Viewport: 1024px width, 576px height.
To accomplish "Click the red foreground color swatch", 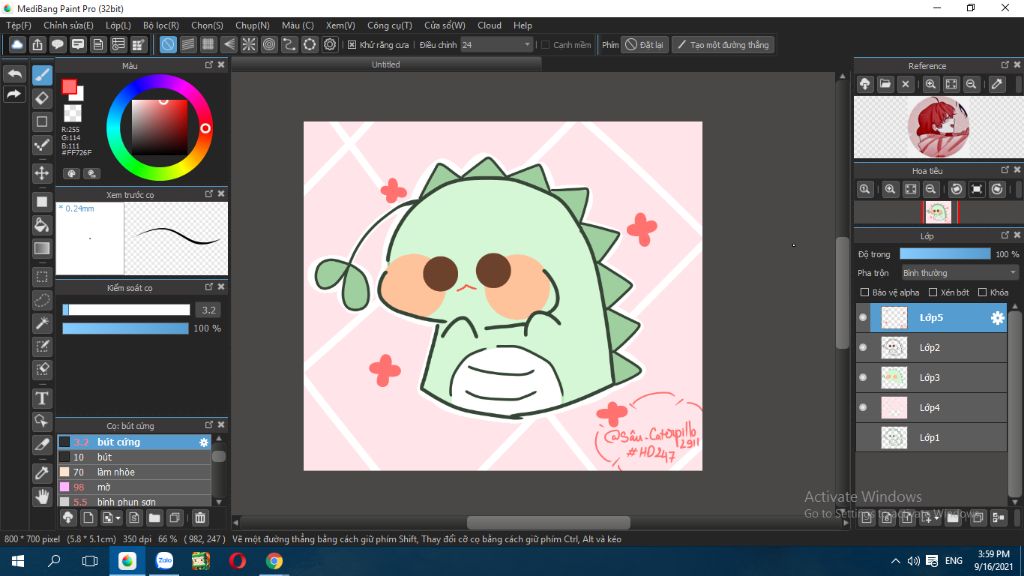I will [69, 87].
